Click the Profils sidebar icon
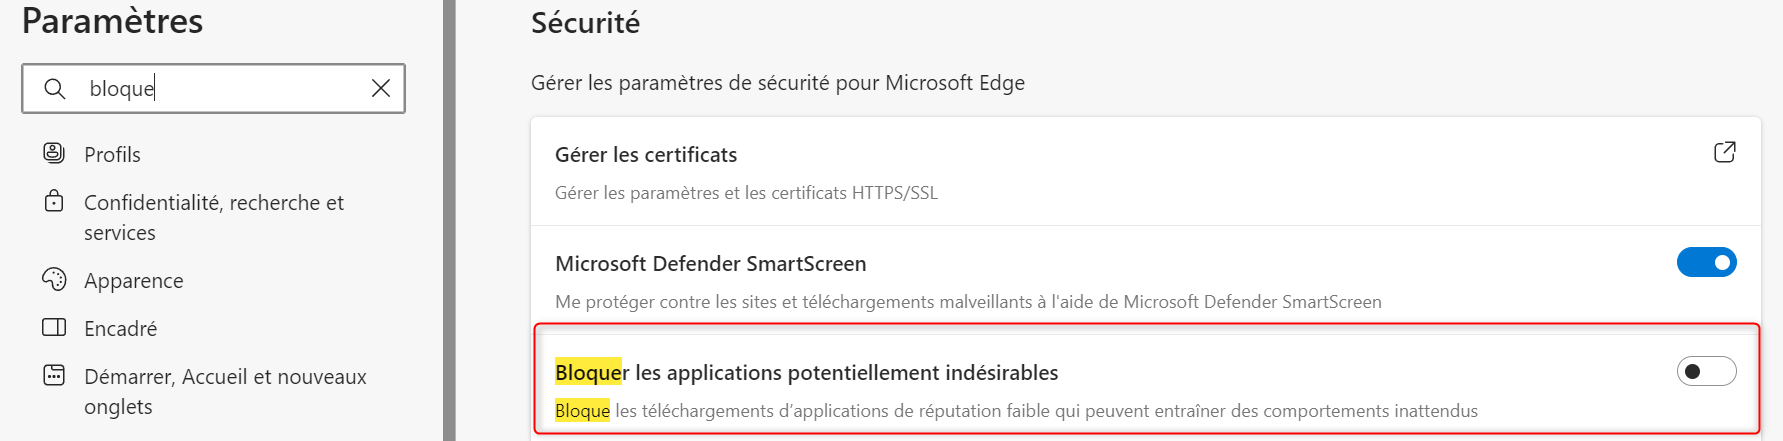The height and width of the screenshot is (441, 1783). [x=54, y=153]
